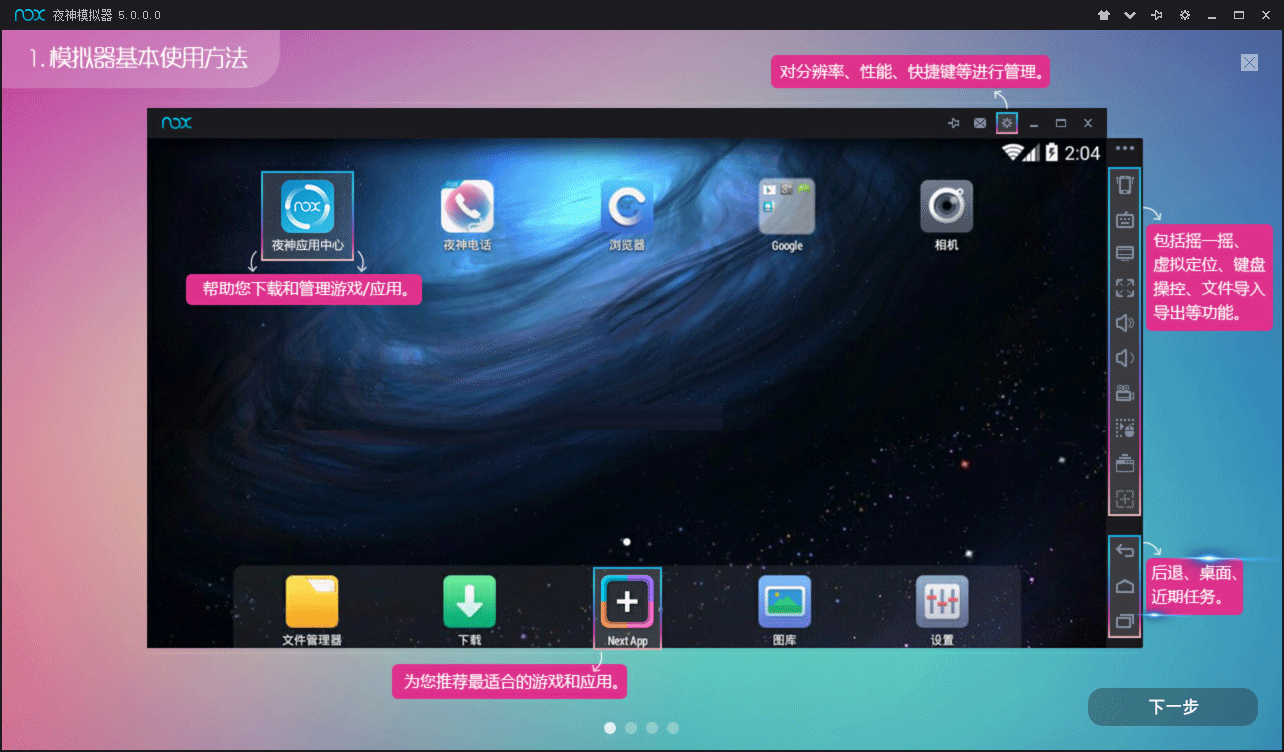Click the 2:04 clock in status bar
The height and width of the screenshot is (752, 1284).
1082,153
